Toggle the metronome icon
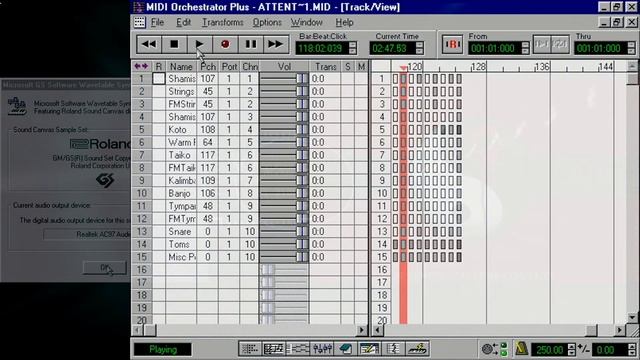Viewport: 640px width, 360px height. pyautogui.click(x=522, y=349)
